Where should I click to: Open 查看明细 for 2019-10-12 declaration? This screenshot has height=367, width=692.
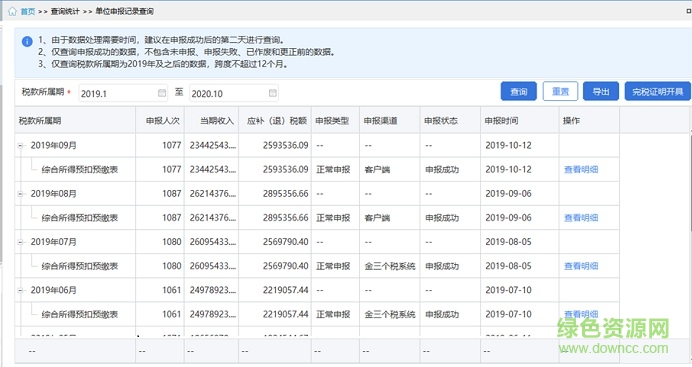coord(581,169)
